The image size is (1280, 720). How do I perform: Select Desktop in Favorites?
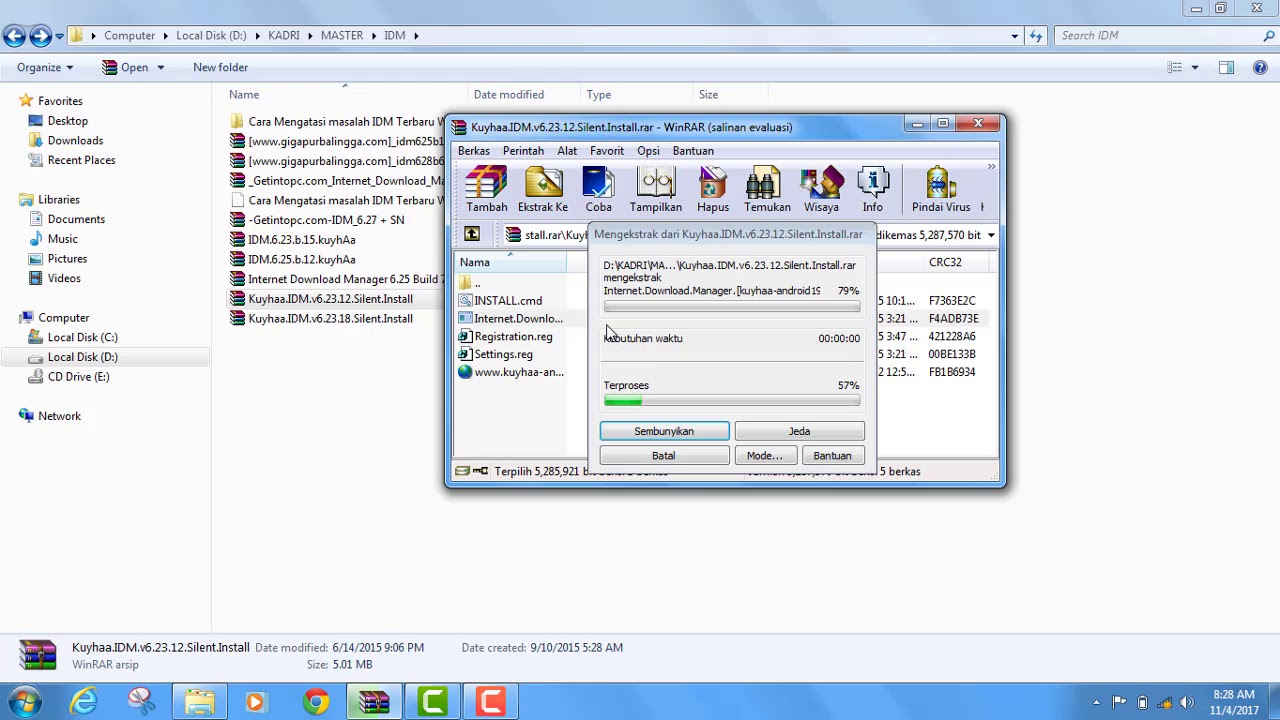[x=68, y=121]
